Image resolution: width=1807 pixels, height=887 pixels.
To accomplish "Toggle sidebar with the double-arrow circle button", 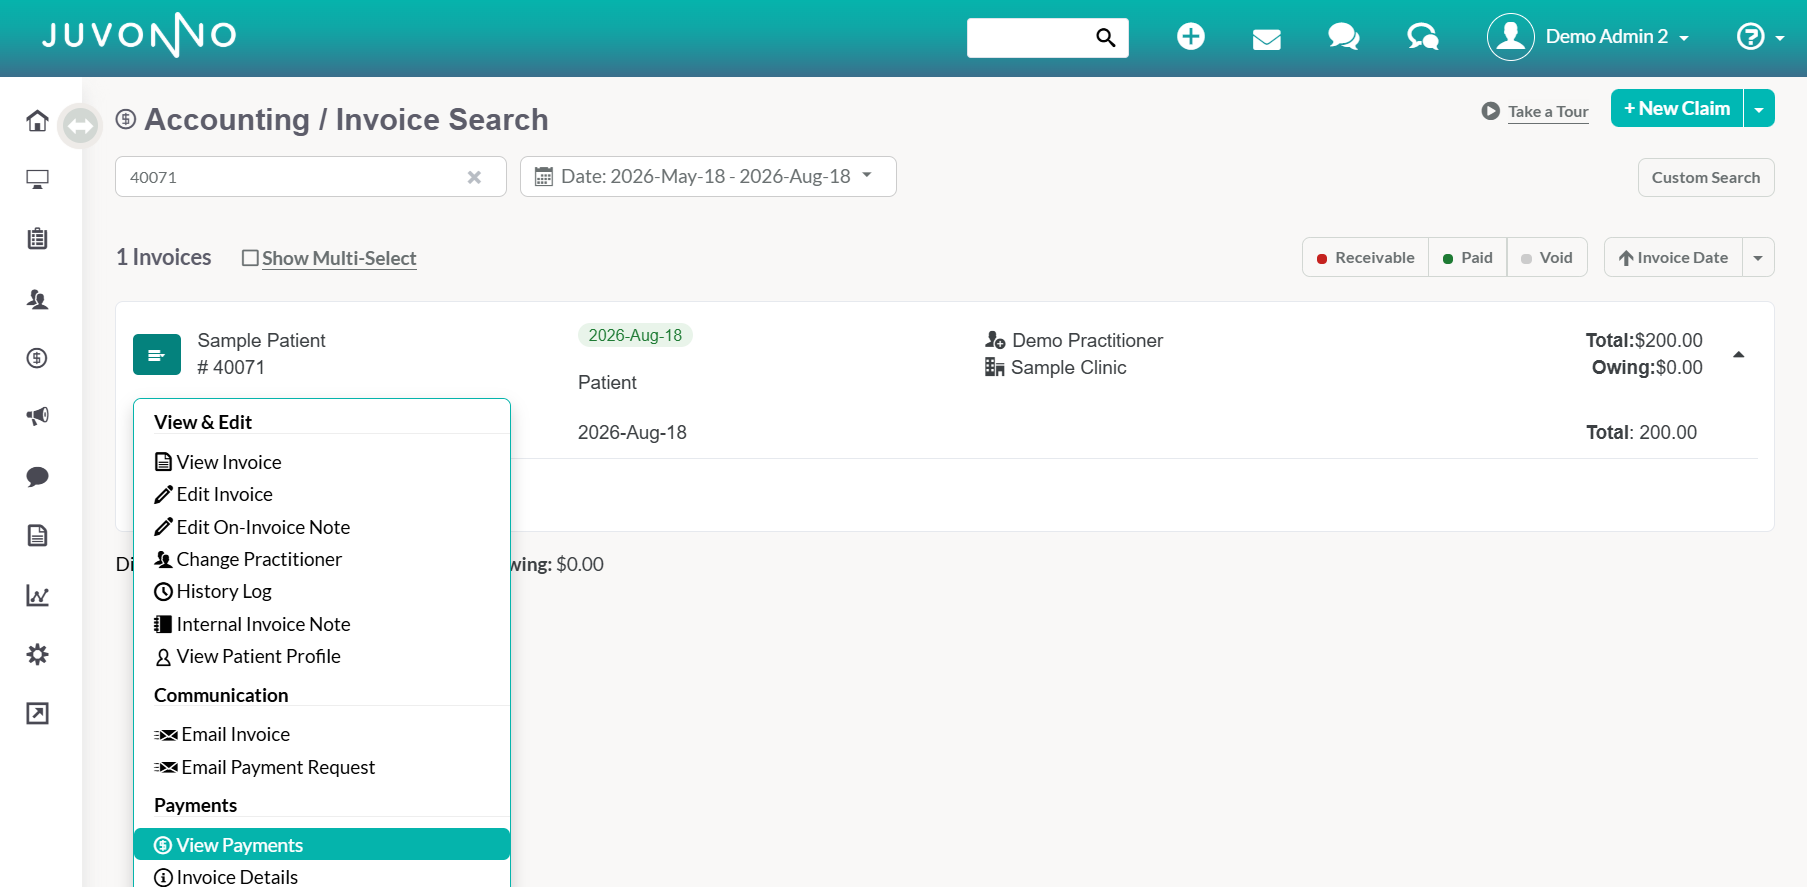I will click(x=80, y=126).
